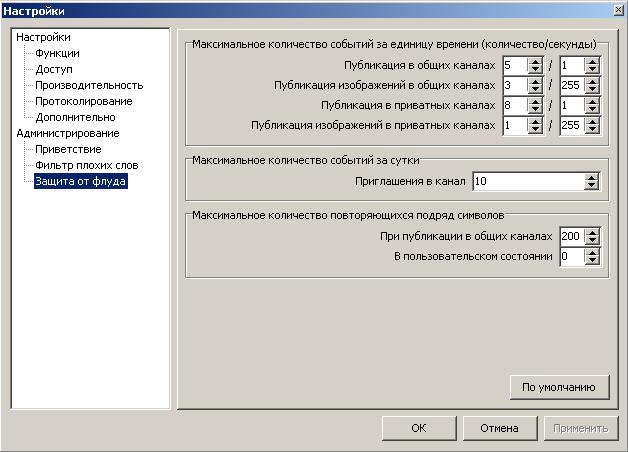The width and height of the screenshot is (628, 452).
Task: Increase 'Приглашения в канал' value with up arrow
Action: (x=592, y=177)
